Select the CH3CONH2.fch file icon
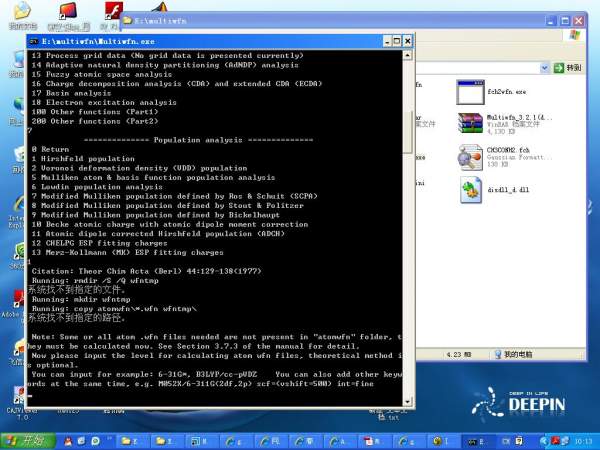Screen dimensions: 600x450 pyautogui.click(x=470, y=157)
